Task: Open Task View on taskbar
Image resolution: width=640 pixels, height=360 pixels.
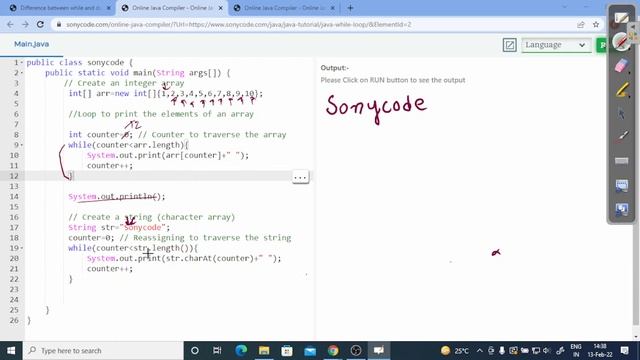Action: coord(217,351)
